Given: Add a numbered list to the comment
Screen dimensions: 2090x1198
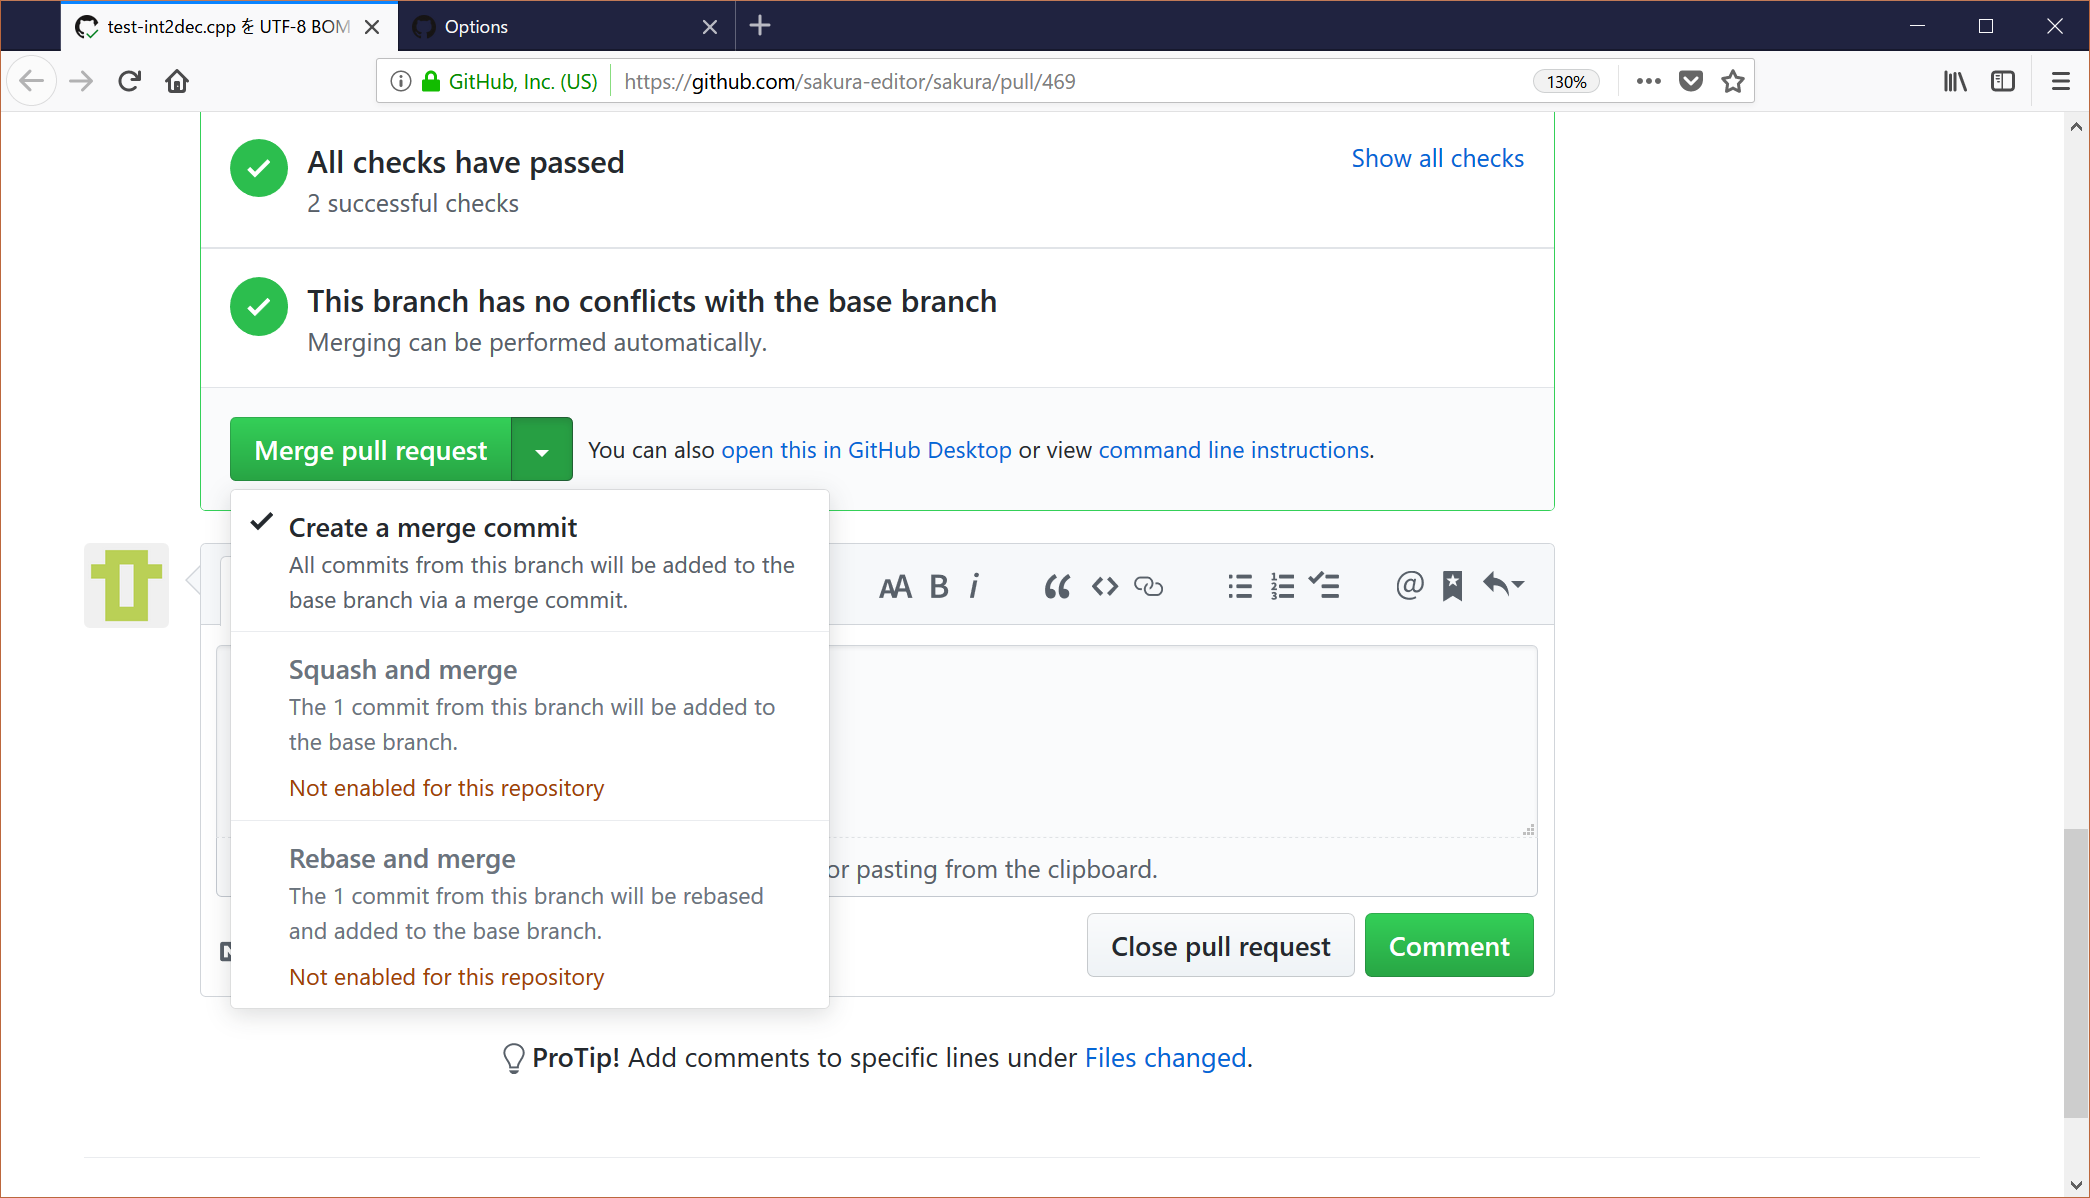Looking at the screenshot, I should tap(1282, 586).
